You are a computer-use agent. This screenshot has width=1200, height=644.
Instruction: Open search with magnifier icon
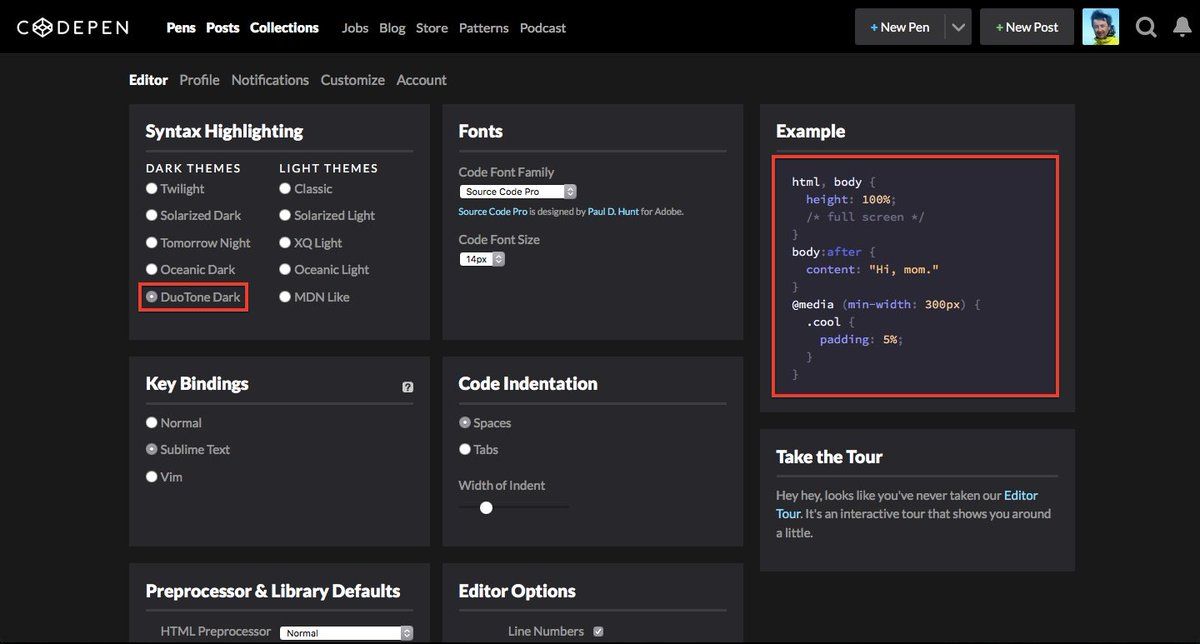[1147, 27]
